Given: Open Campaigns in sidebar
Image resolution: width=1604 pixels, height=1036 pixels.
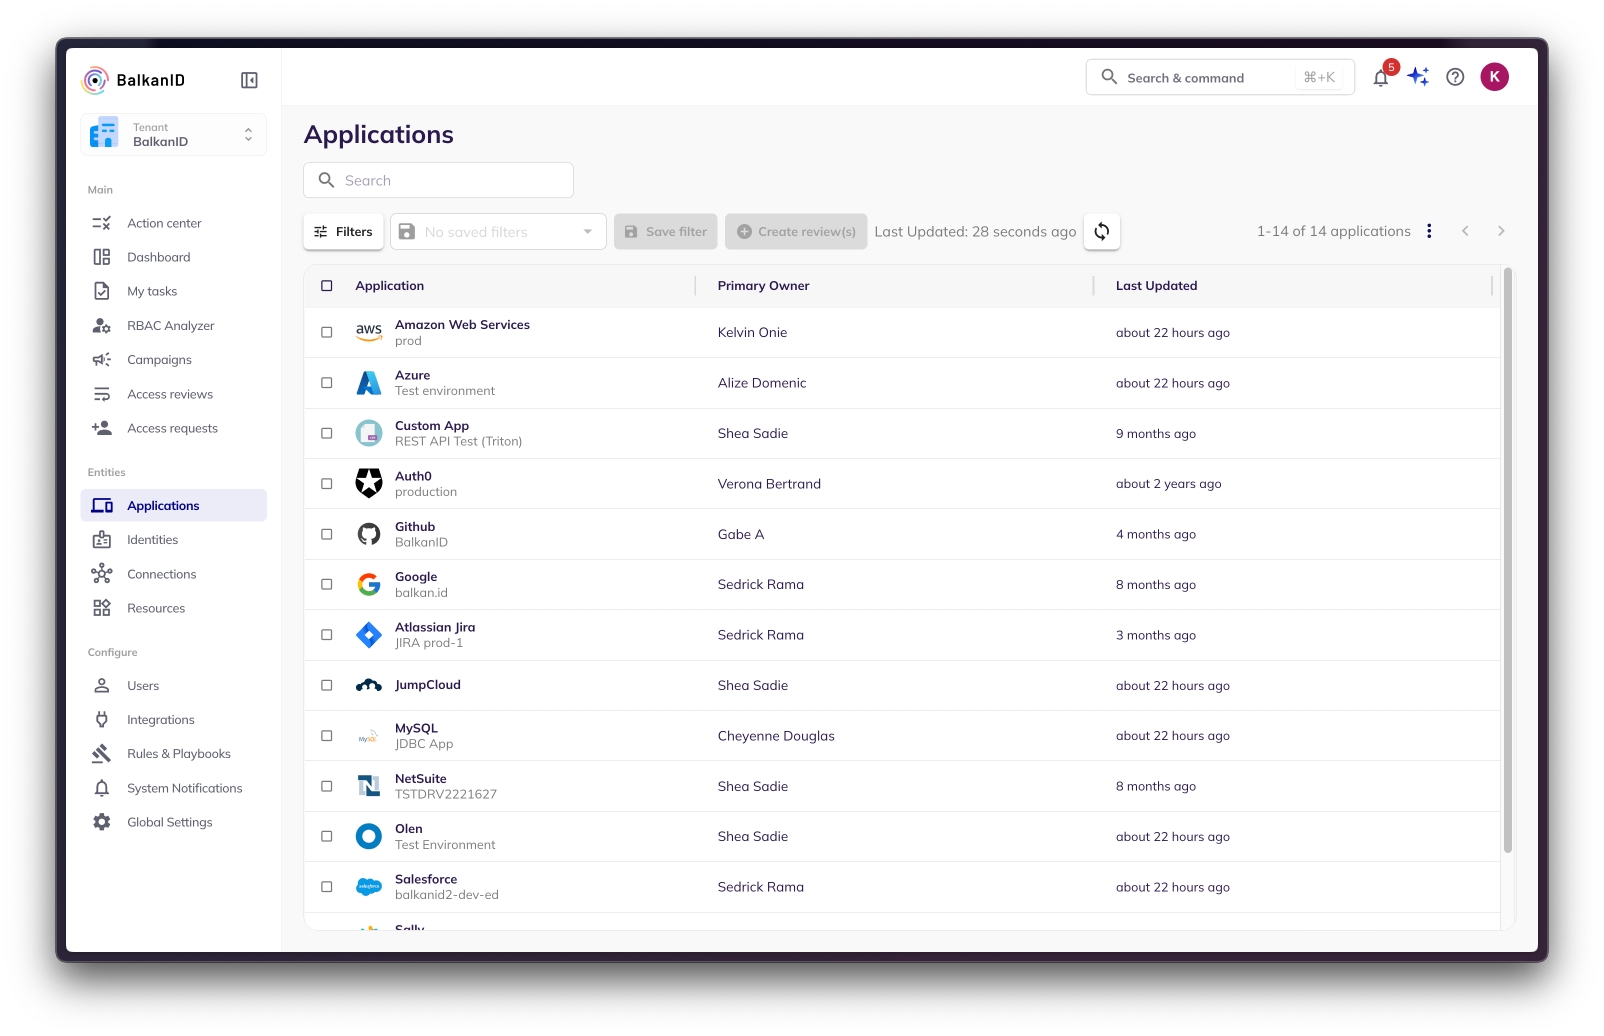Looking at the screenshot, I should (173, 360).
